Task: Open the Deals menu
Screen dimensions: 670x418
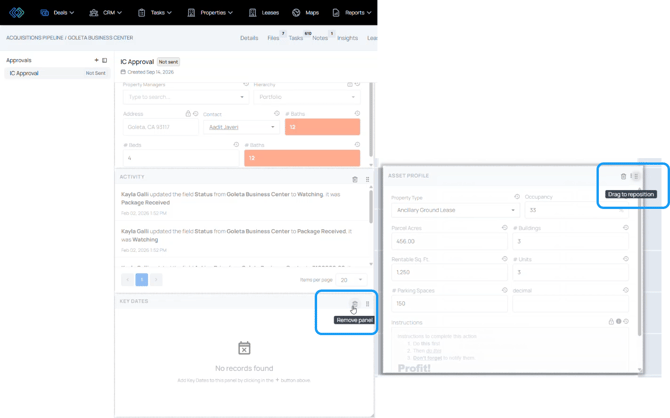Action: [x=57, y=12]
